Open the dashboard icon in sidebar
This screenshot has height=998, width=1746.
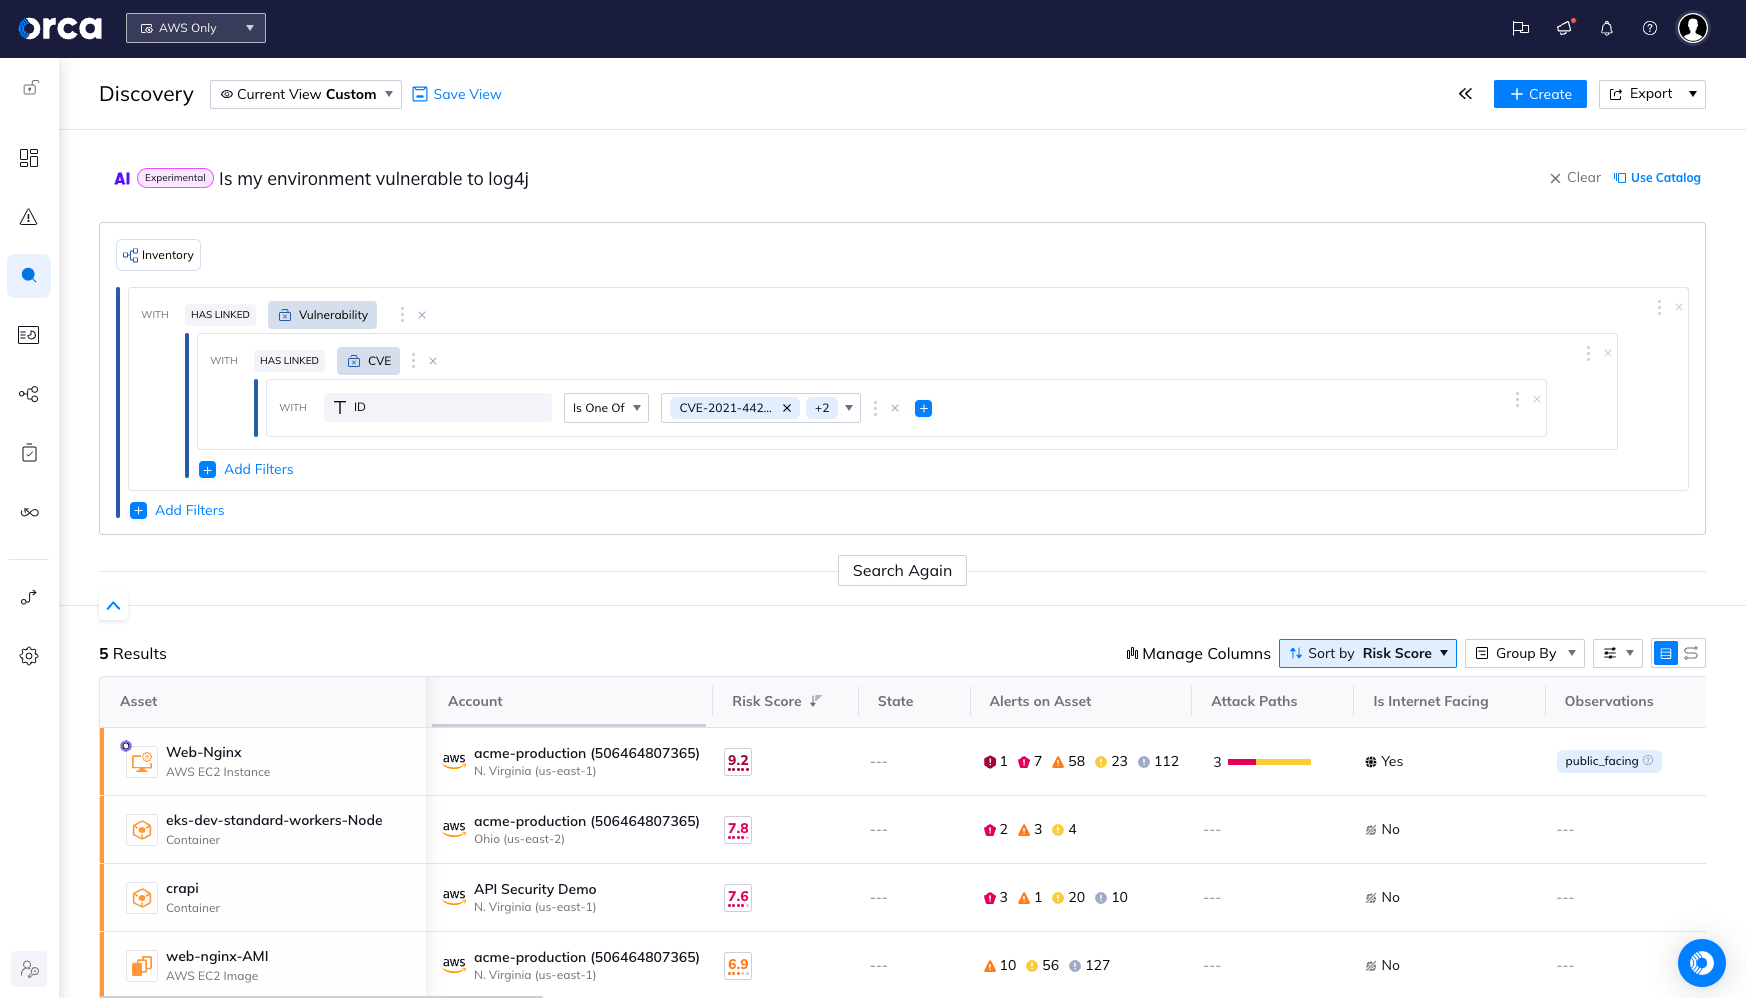29,158
